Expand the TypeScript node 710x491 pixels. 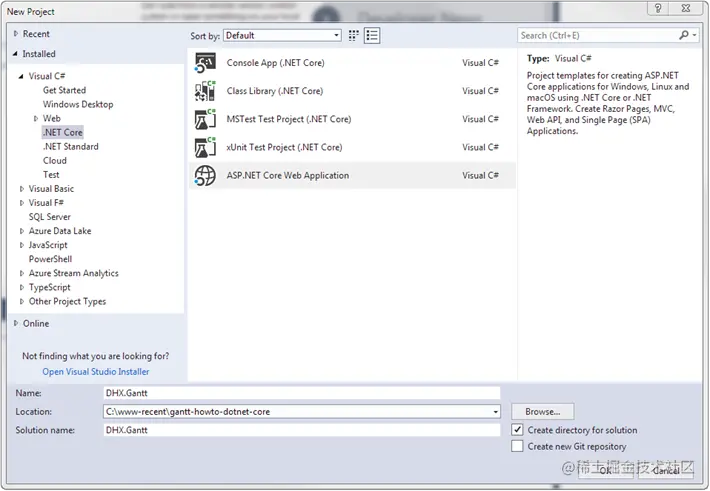click(x=21, y=287)
